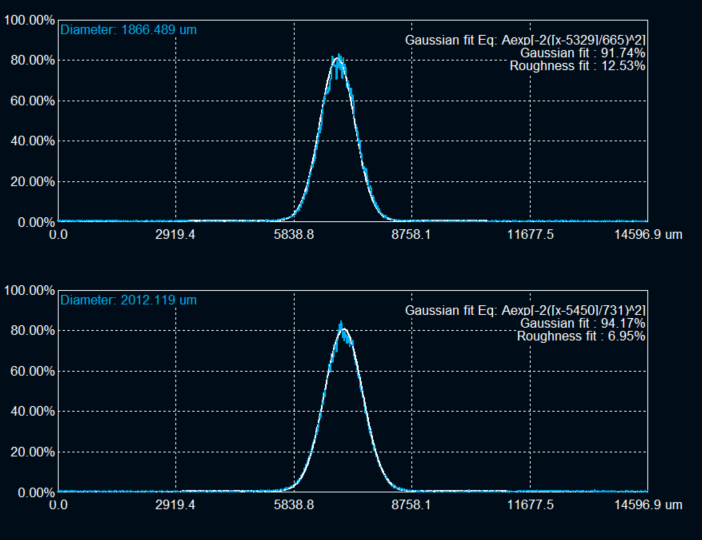Click the 2919.4 x-axis tick in lower chart
702x540 pixels.
176,506
